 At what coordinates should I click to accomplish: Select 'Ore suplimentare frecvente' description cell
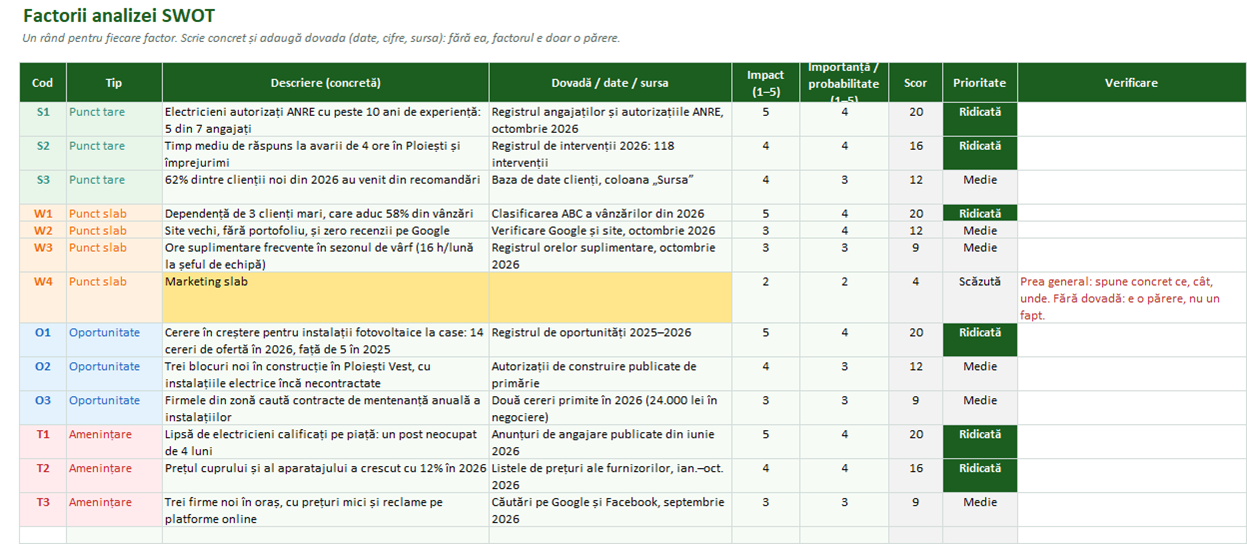326,255
